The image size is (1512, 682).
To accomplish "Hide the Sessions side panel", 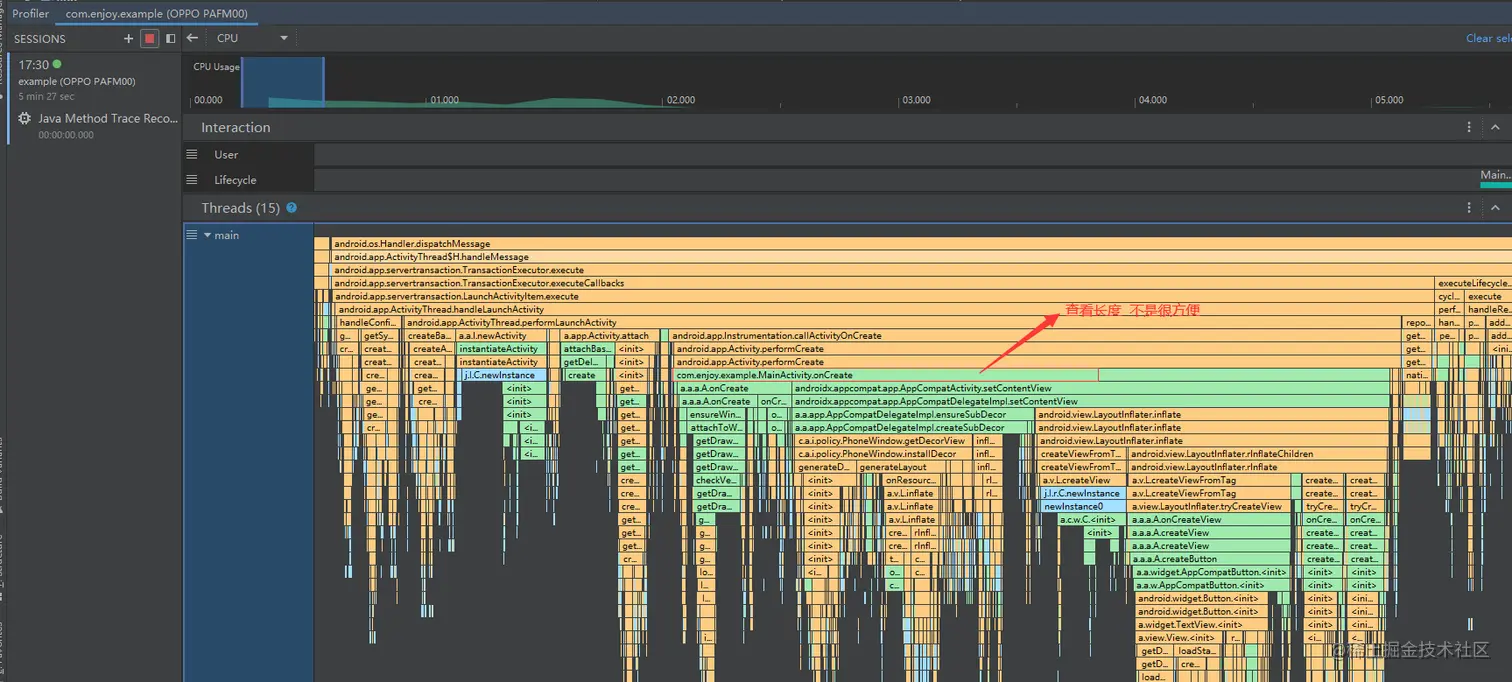I will click(171, 39).
